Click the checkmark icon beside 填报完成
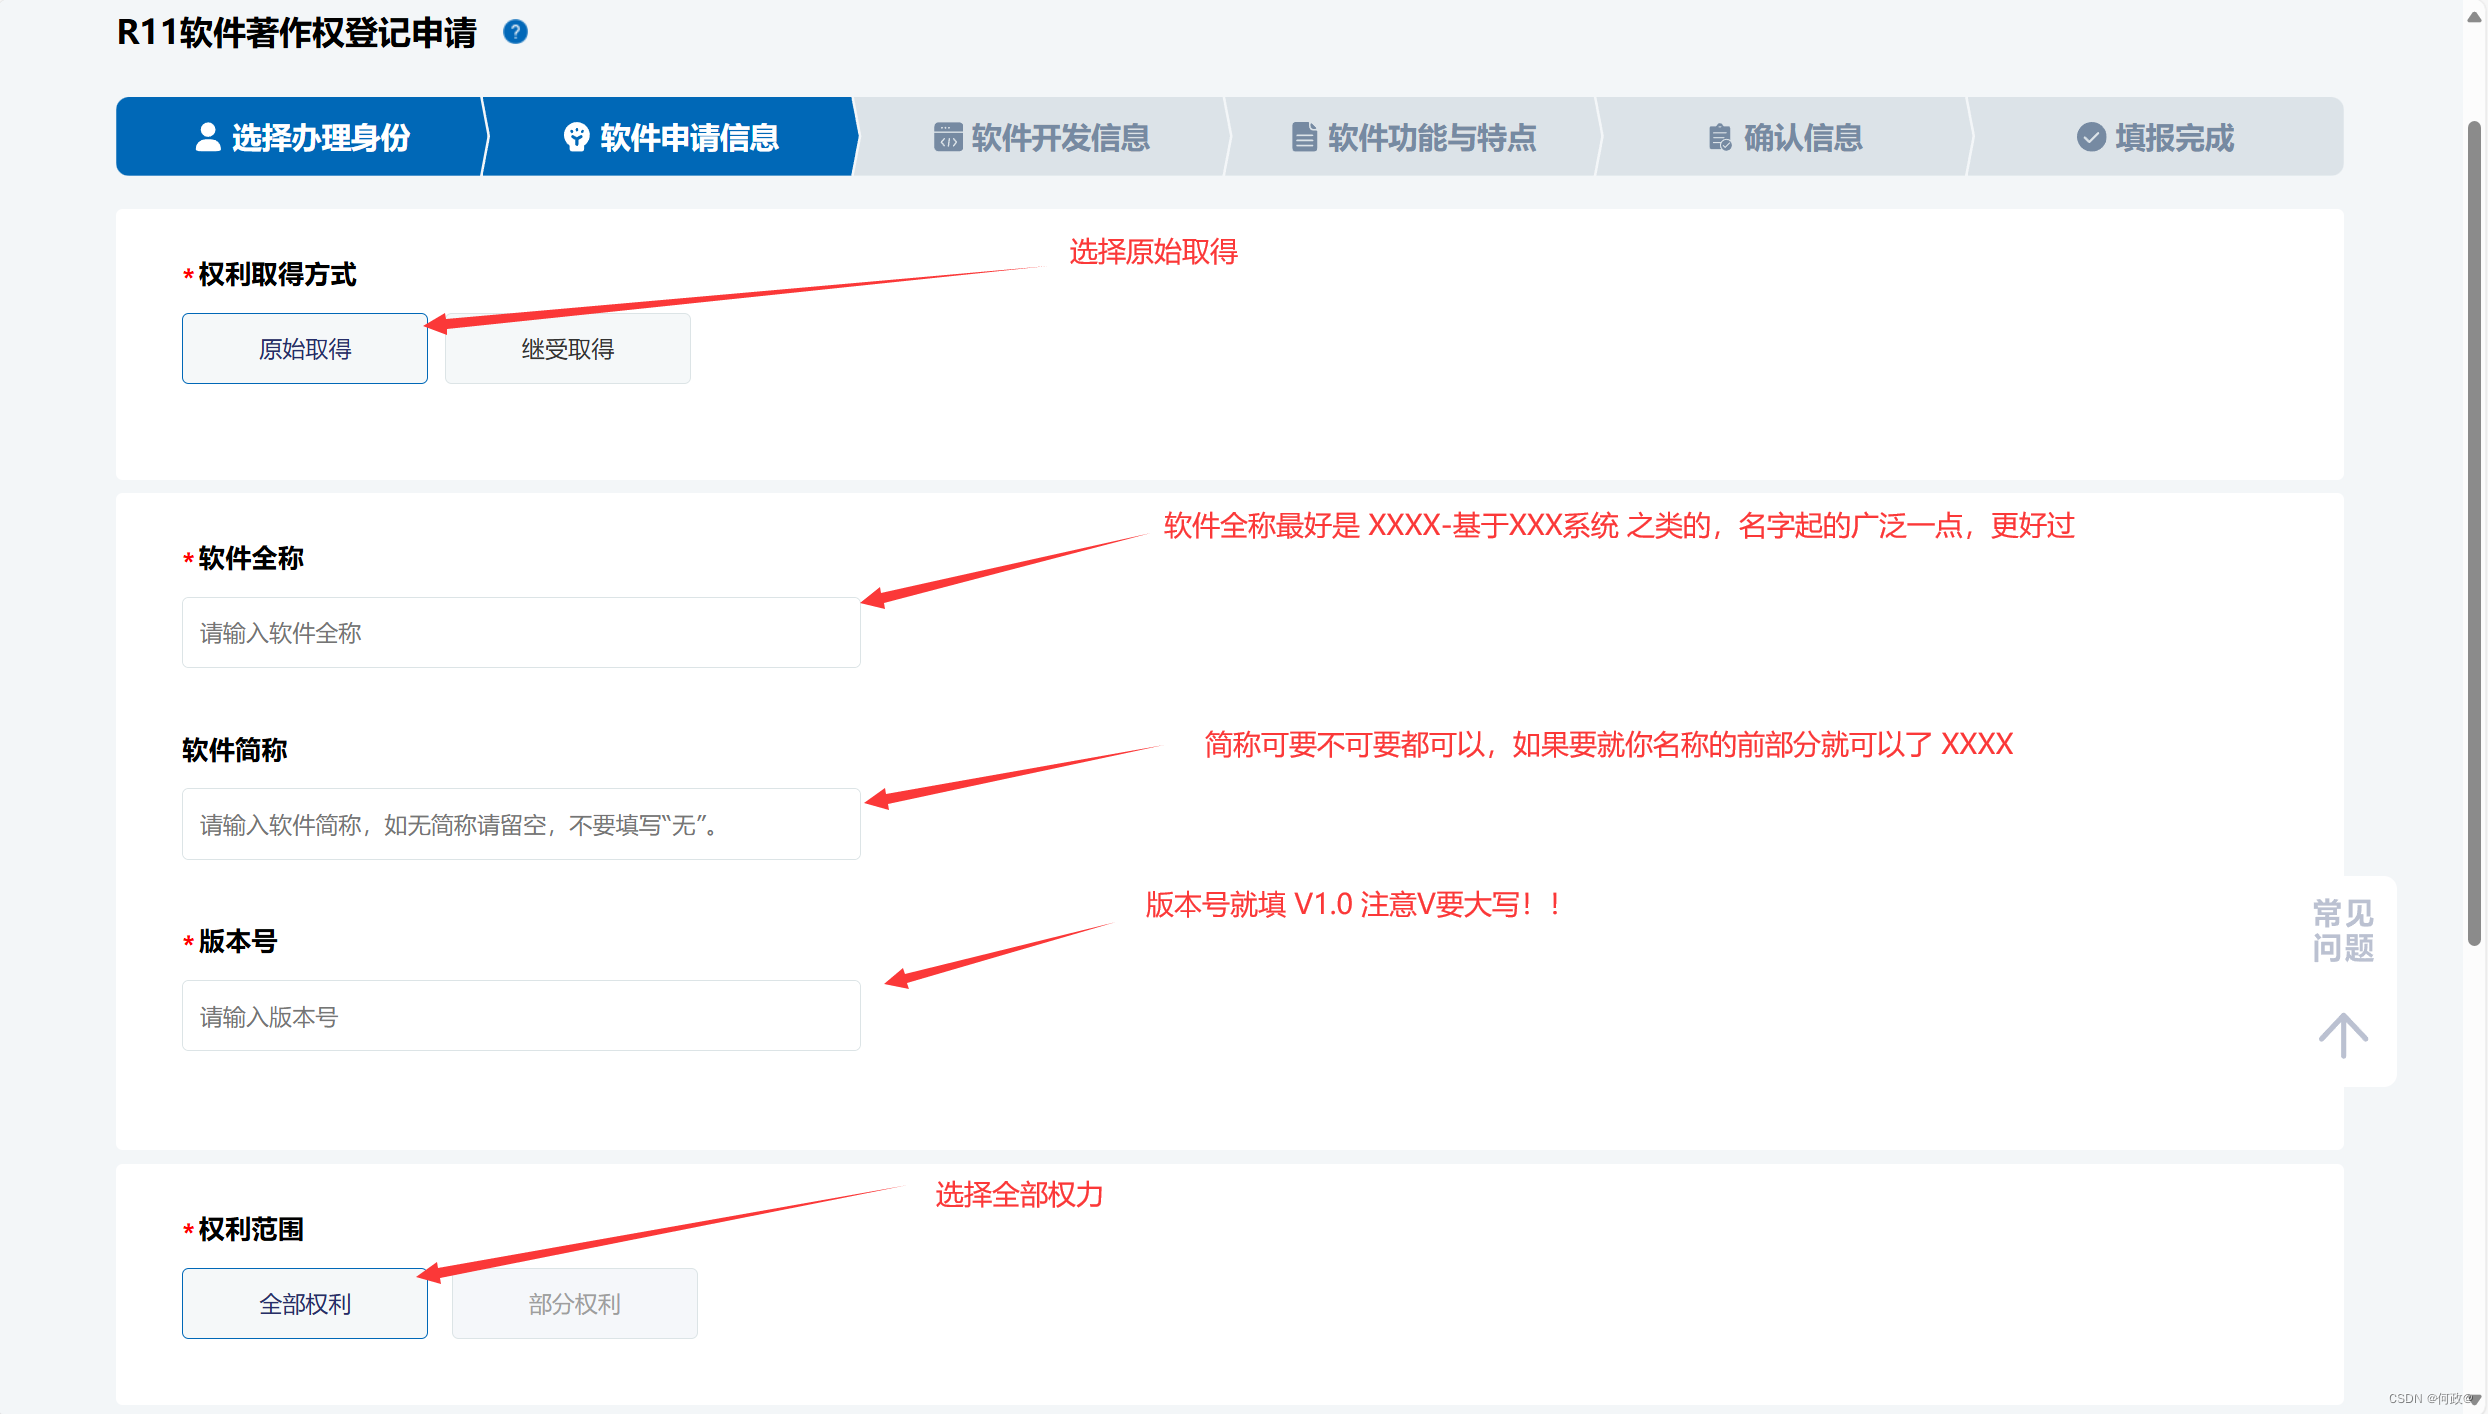The height and width of the screenshot is (1414, 2488). point(2091,137)
